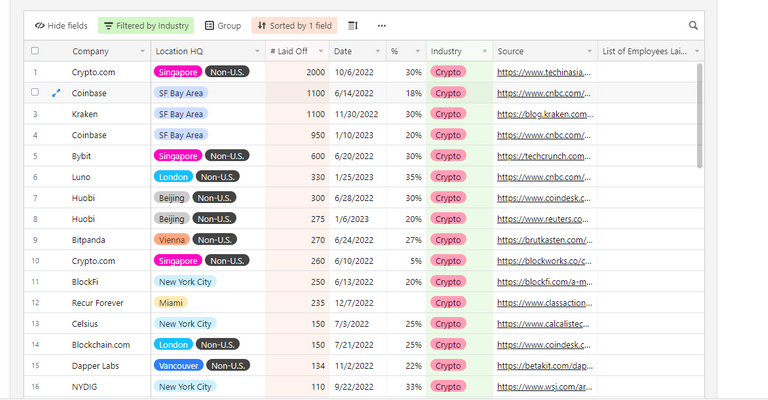Open the blog.kraken.com source link
The image size is (768, 400).
click(545, 114)
